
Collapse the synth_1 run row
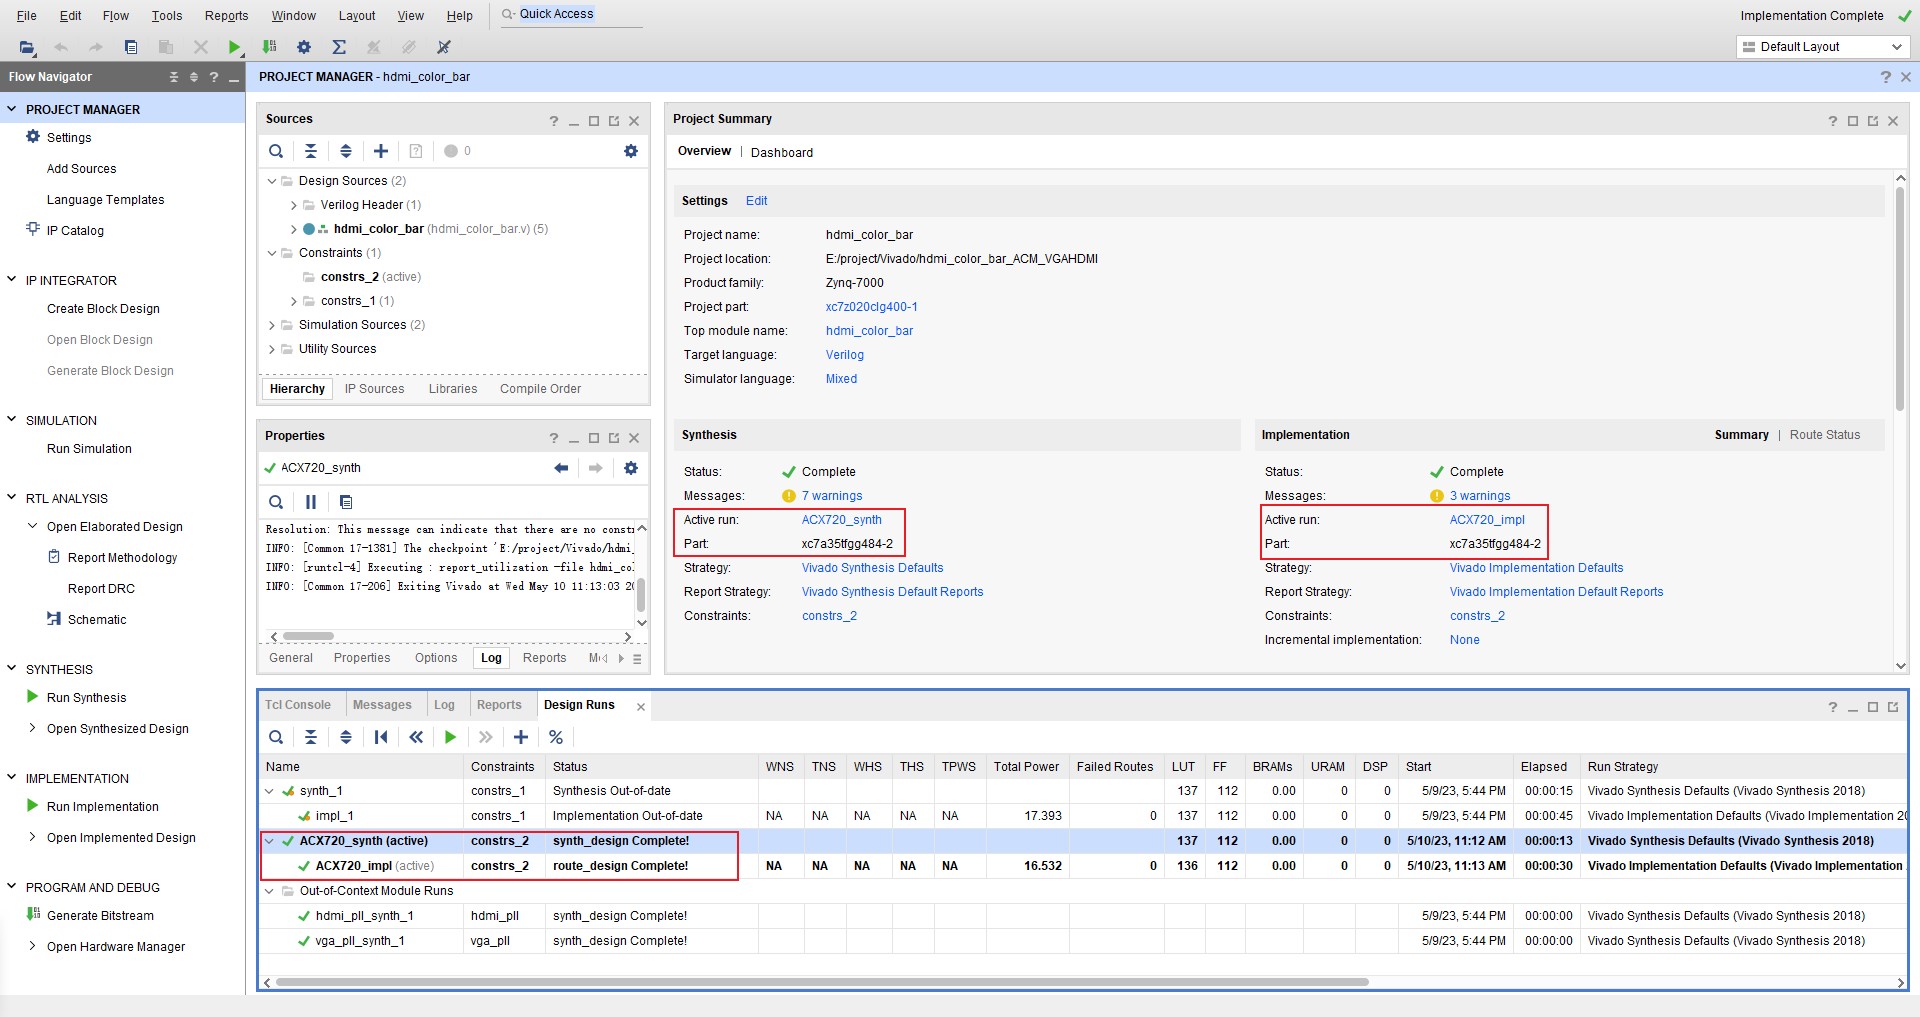pyautogui.click(x=269, y=791)
